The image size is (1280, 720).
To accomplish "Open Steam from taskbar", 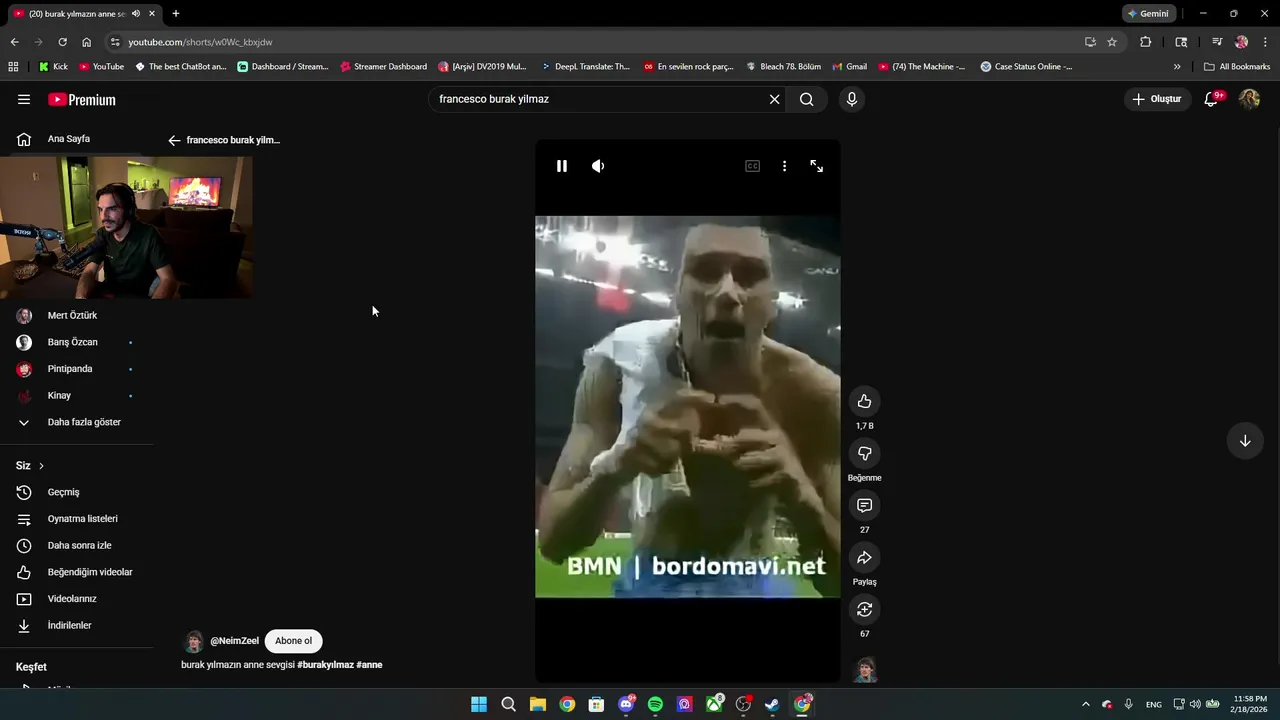I will (772, 704).
